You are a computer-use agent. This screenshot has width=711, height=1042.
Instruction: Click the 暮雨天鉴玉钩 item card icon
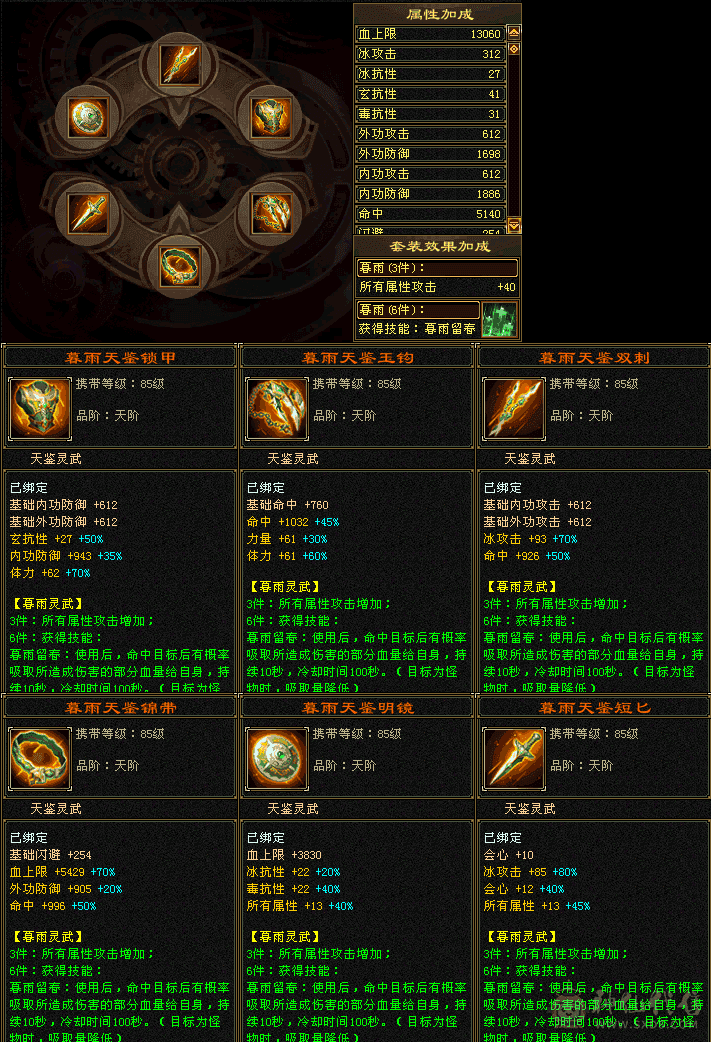click(x=276, y=409)
